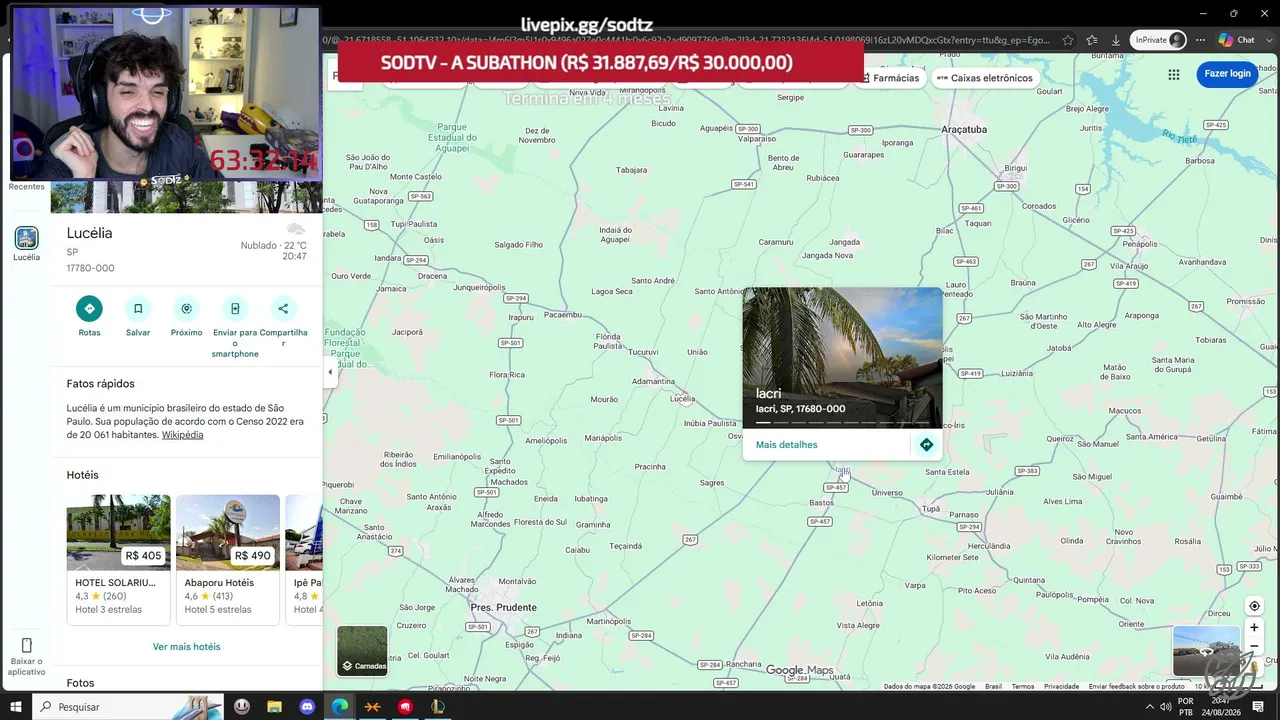Click the Dracena label on the map

pos(432,275)
